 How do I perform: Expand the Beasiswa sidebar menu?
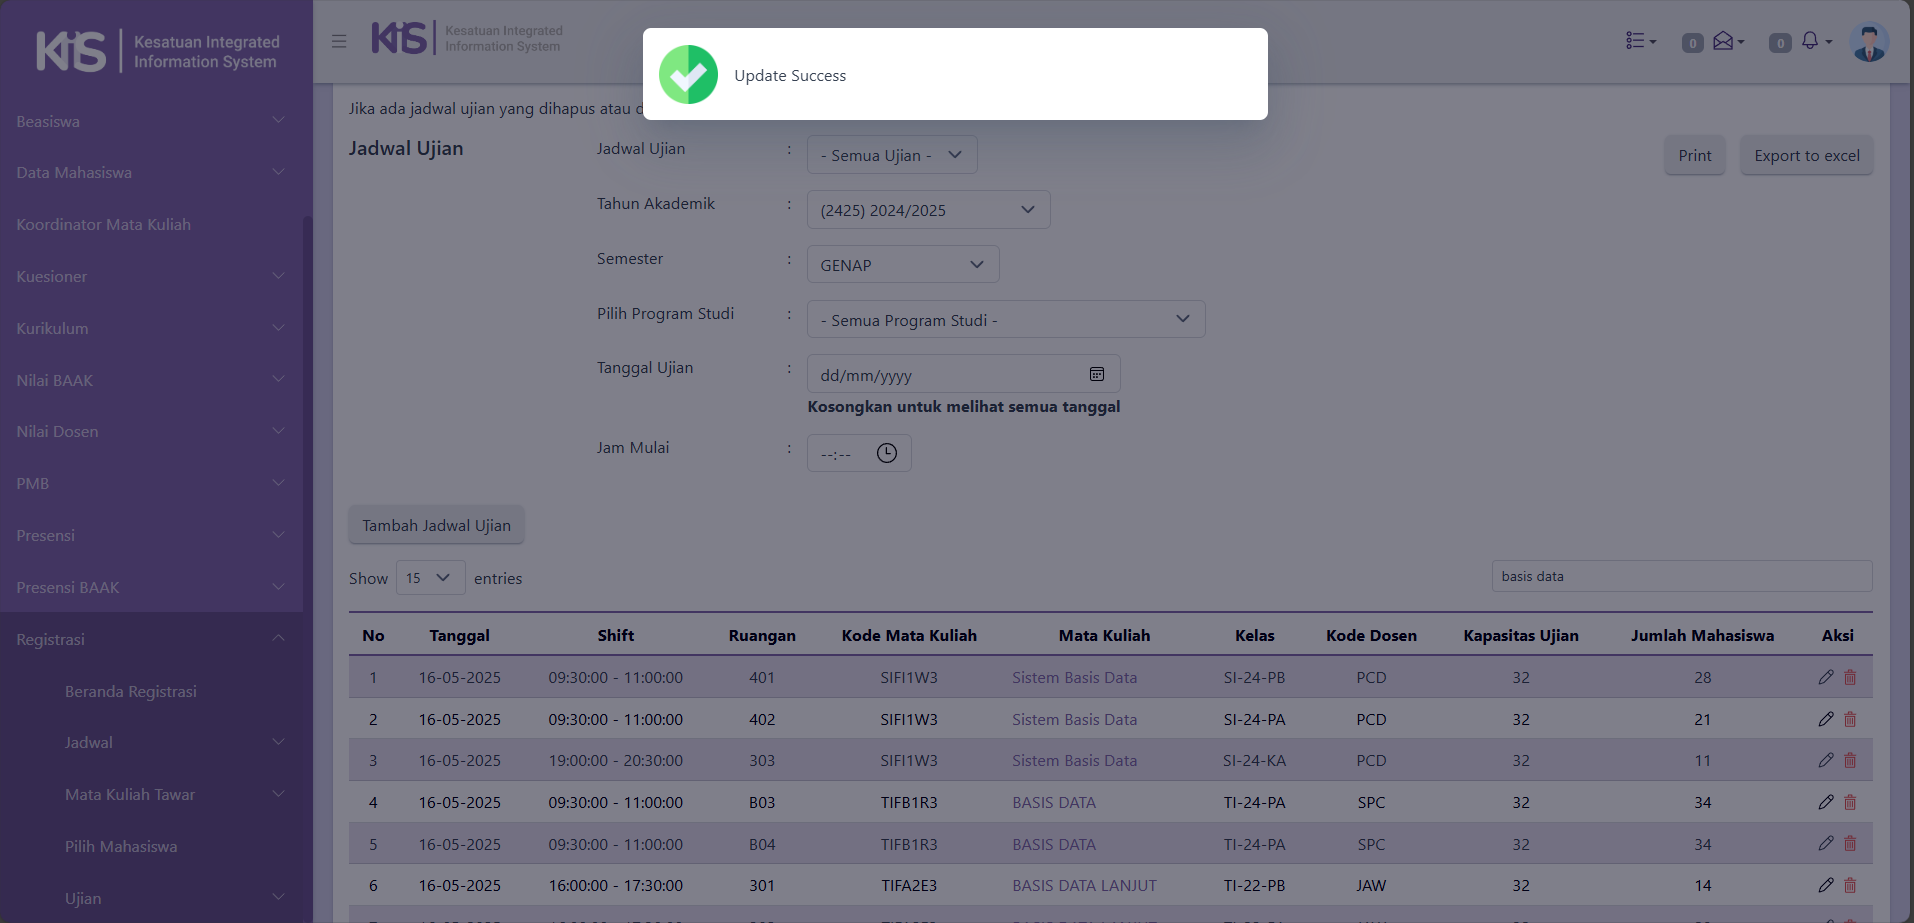pos(150,121)
